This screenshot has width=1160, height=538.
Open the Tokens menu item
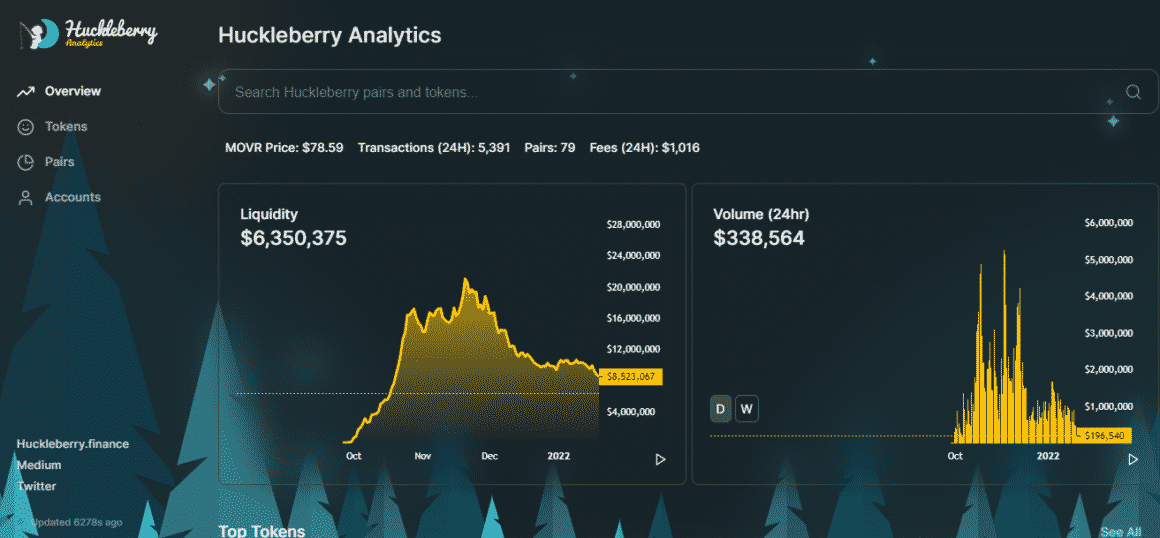(x=66, y=127)
